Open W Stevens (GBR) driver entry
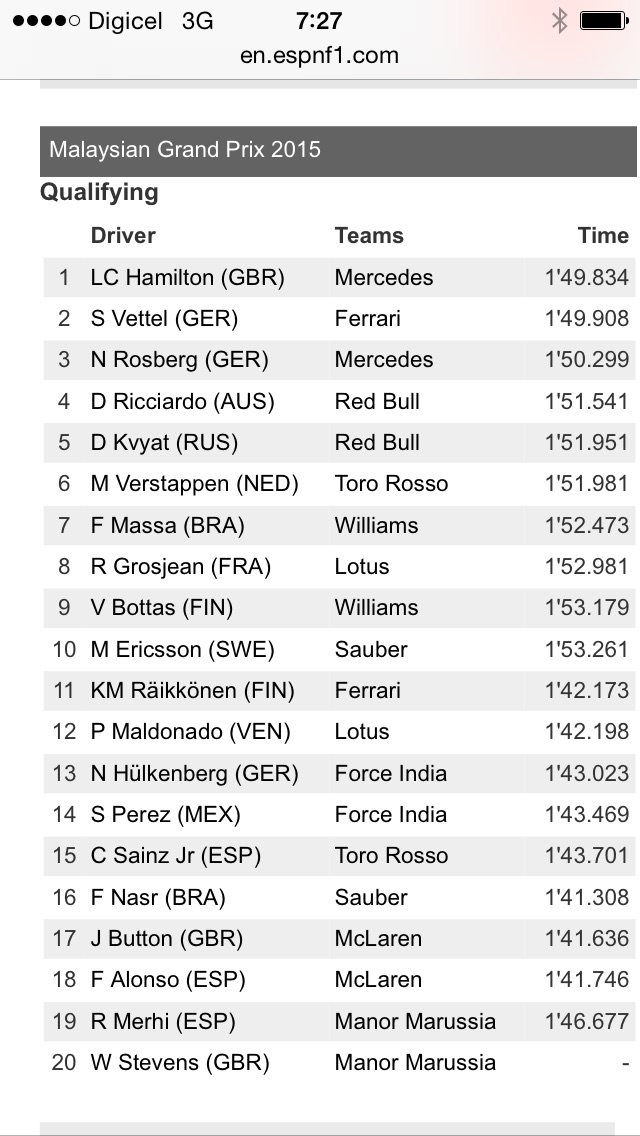This screenshot has width=640, height=1136. (x=180, y=1062)
